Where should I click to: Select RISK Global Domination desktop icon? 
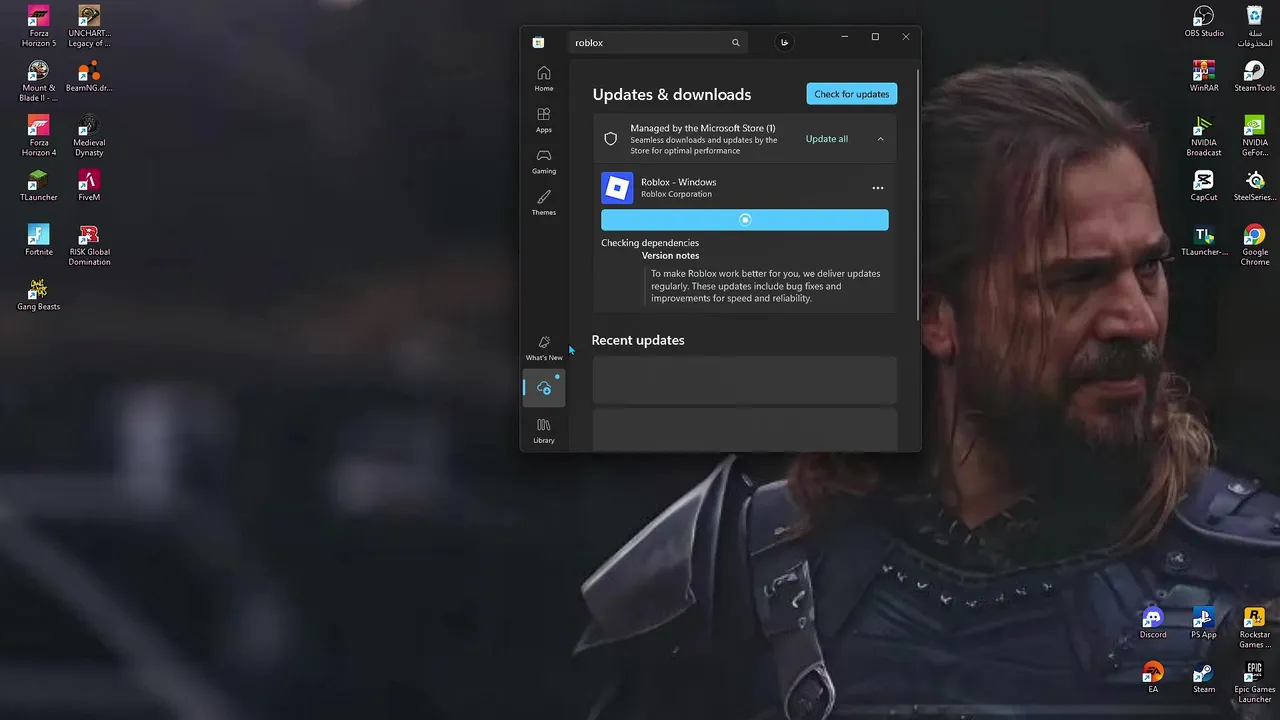coord(89,246)
